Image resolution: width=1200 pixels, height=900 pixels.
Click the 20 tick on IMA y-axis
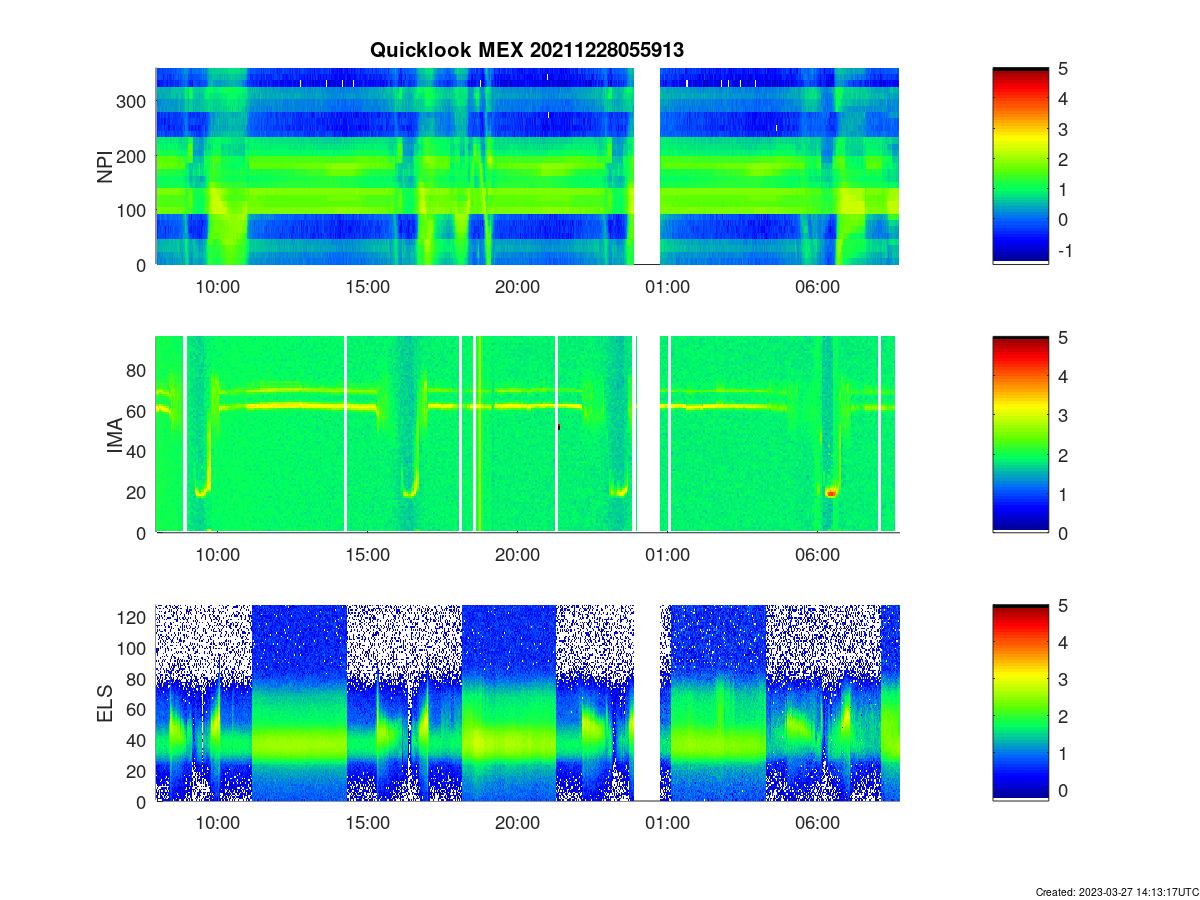click(138, 492)
